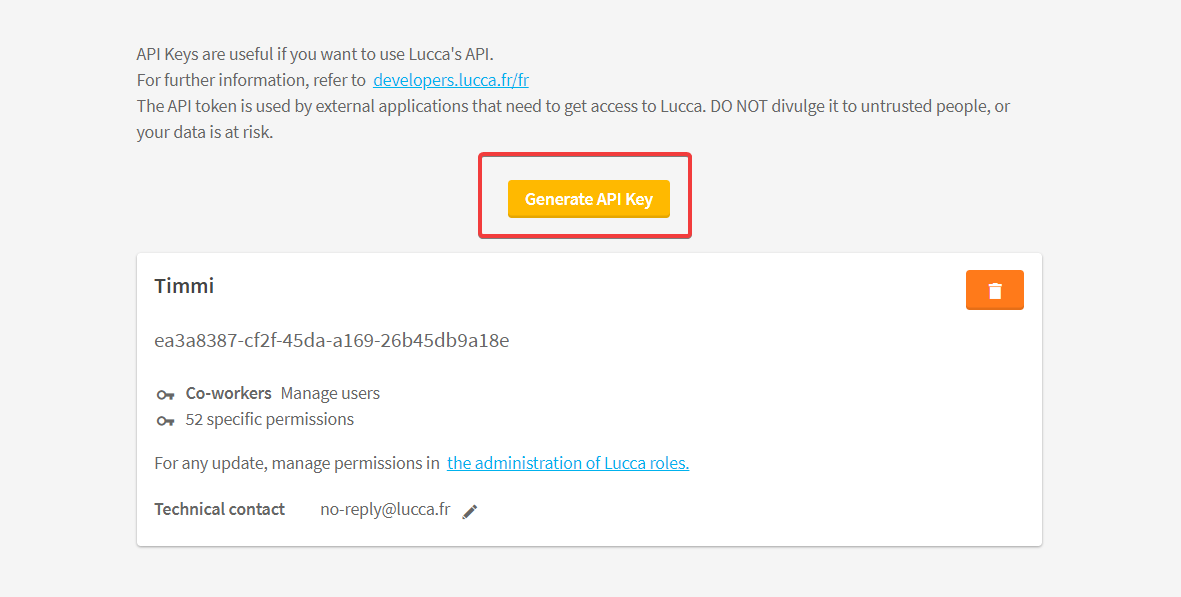Open the developers.lucca.fr/fr link
The image size is (1181, 597).
pyautogui.click(x=450, y=80)
